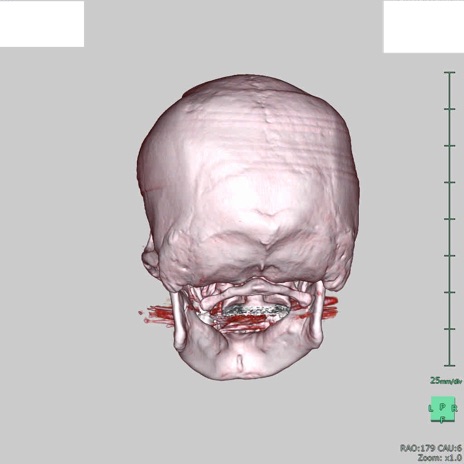The width and height of the screenshot is (464, 464).
Task: Click the 25mm/div scale label
Action: 446,380
